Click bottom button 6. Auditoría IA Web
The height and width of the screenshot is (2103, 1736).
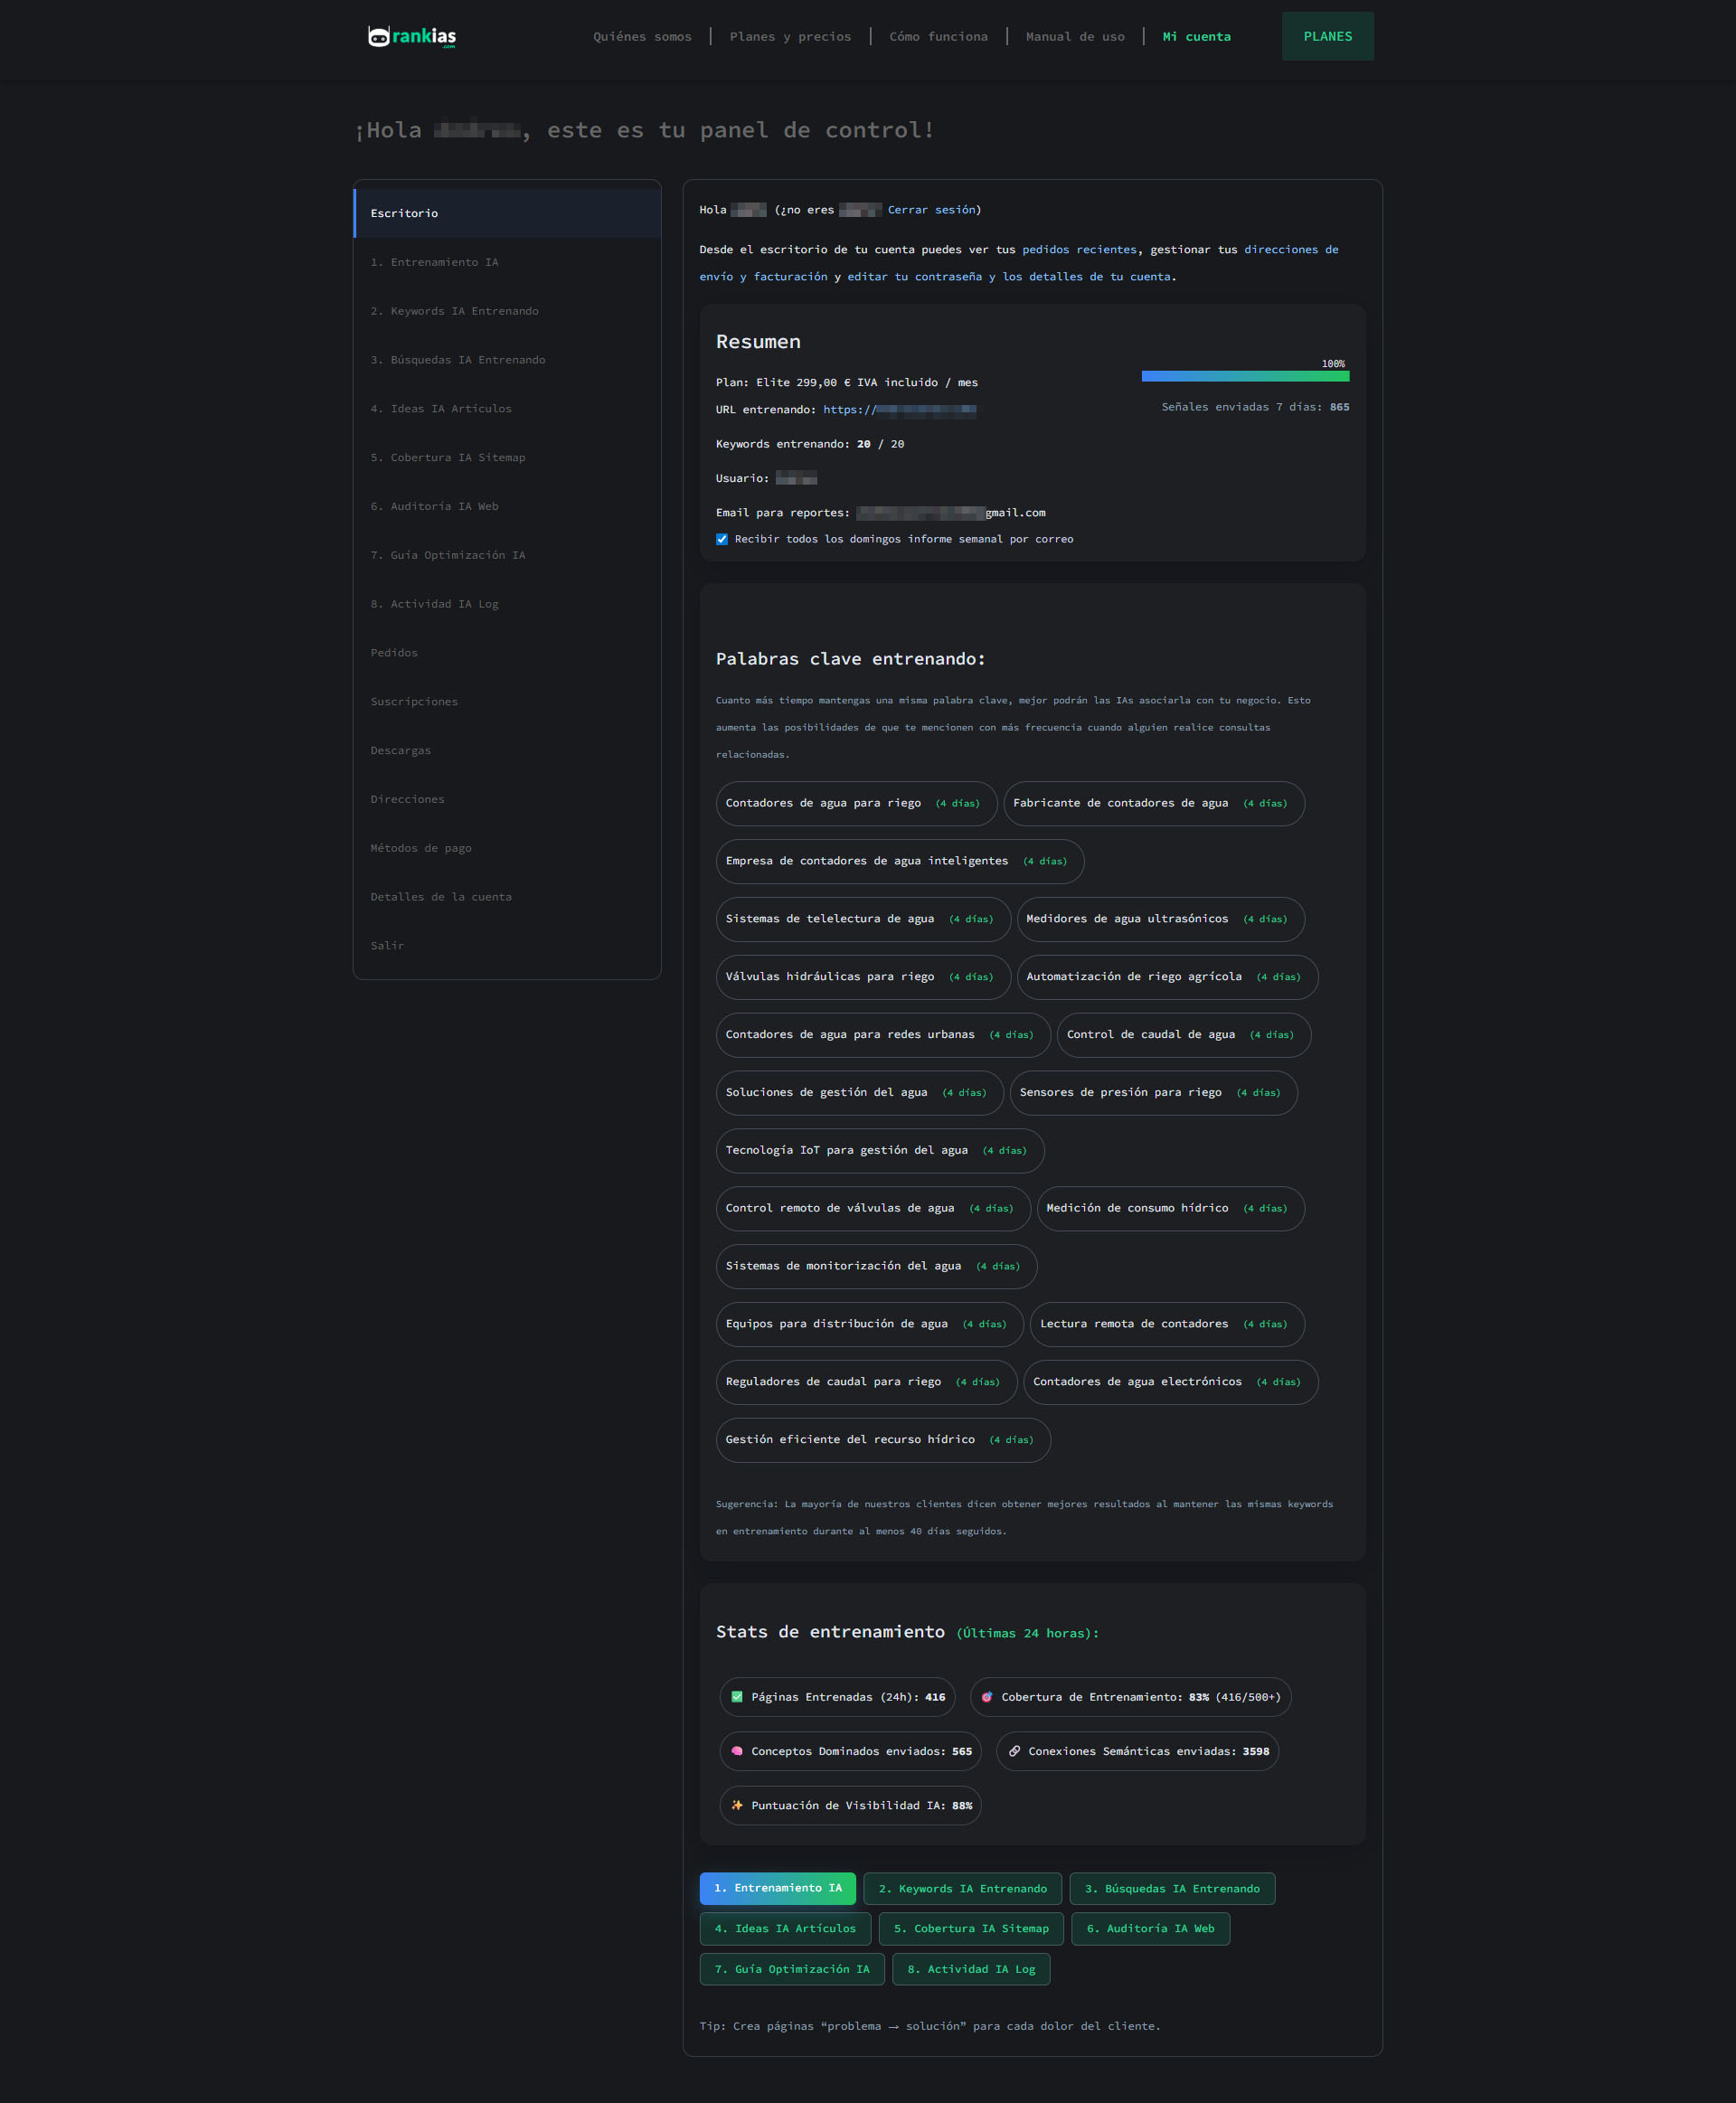point(1150,1928)
